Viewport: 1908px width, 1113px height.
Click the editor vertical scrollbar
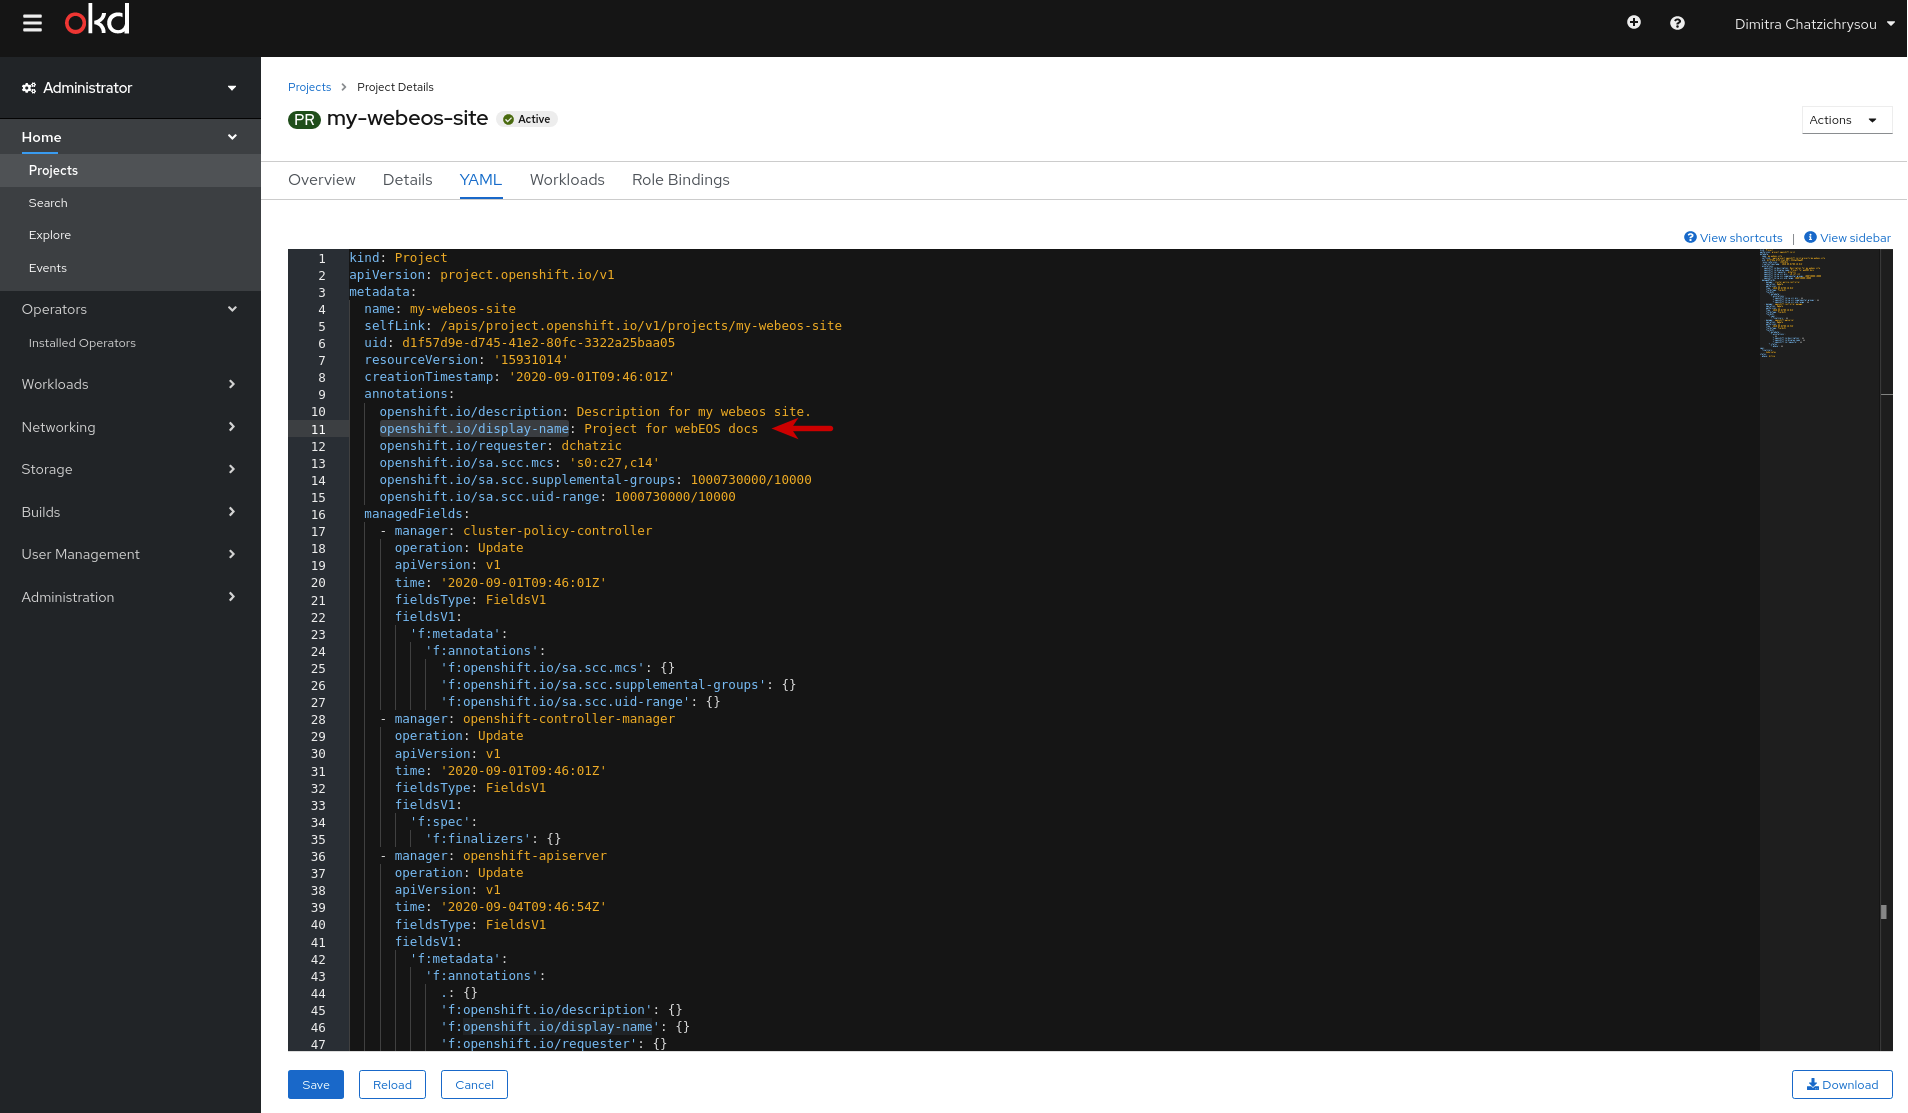pos(1886,650)
